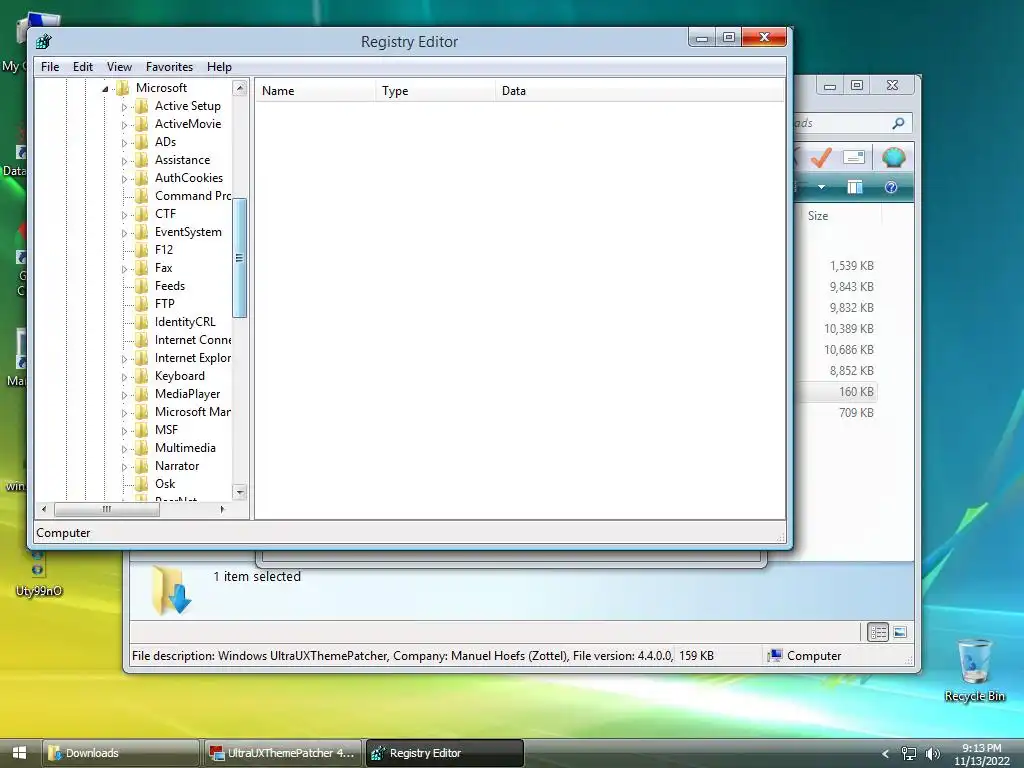Click the Type column header
Screen dimensions: 1024x768
[x=436, y=91]
